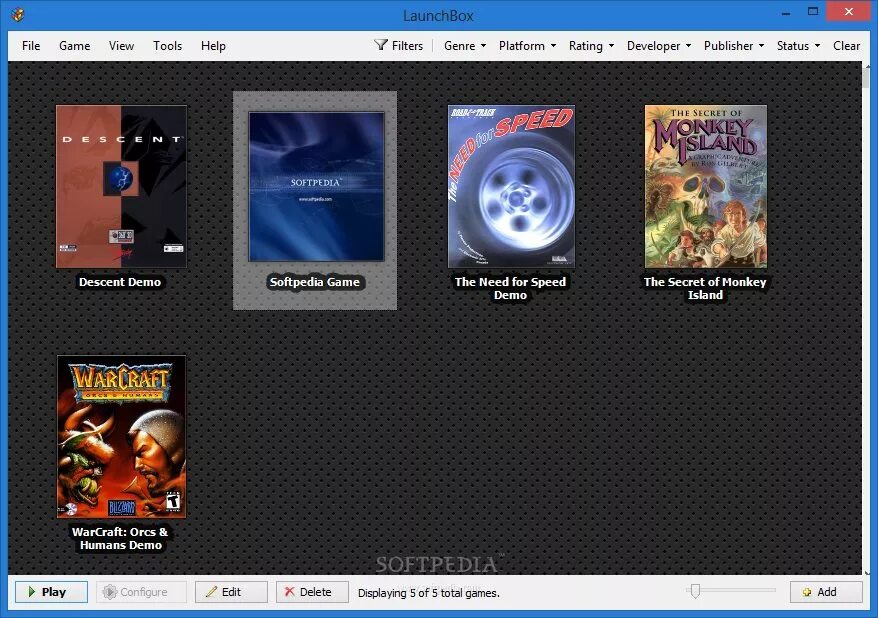Click scrollbar down arrow at bottom right
This screenshot has width=878, height=618.
point(867,572)
